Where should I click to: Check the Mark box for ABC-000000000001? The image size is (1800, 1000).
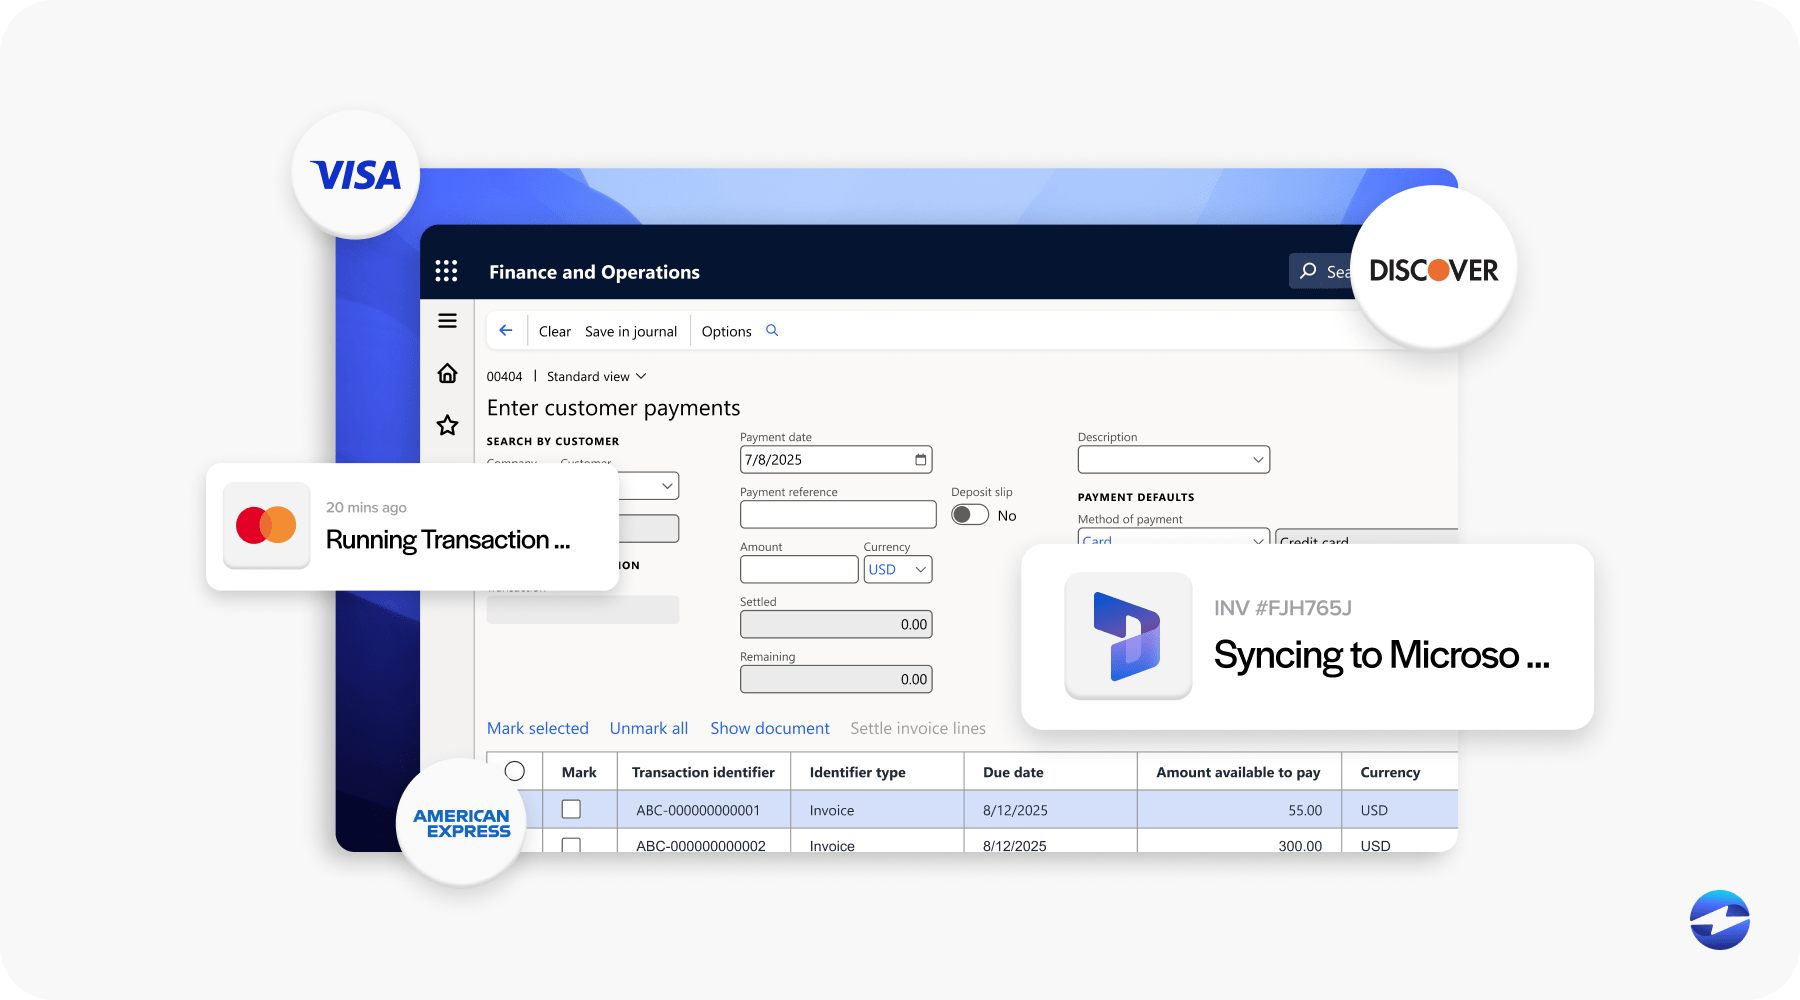coord(571,809)
